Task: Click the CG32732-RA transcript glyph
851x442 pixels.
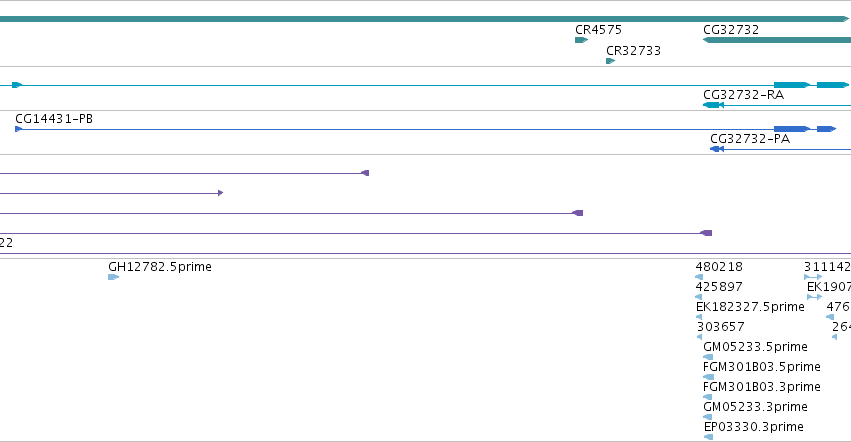Action: (x=777, y=105)
